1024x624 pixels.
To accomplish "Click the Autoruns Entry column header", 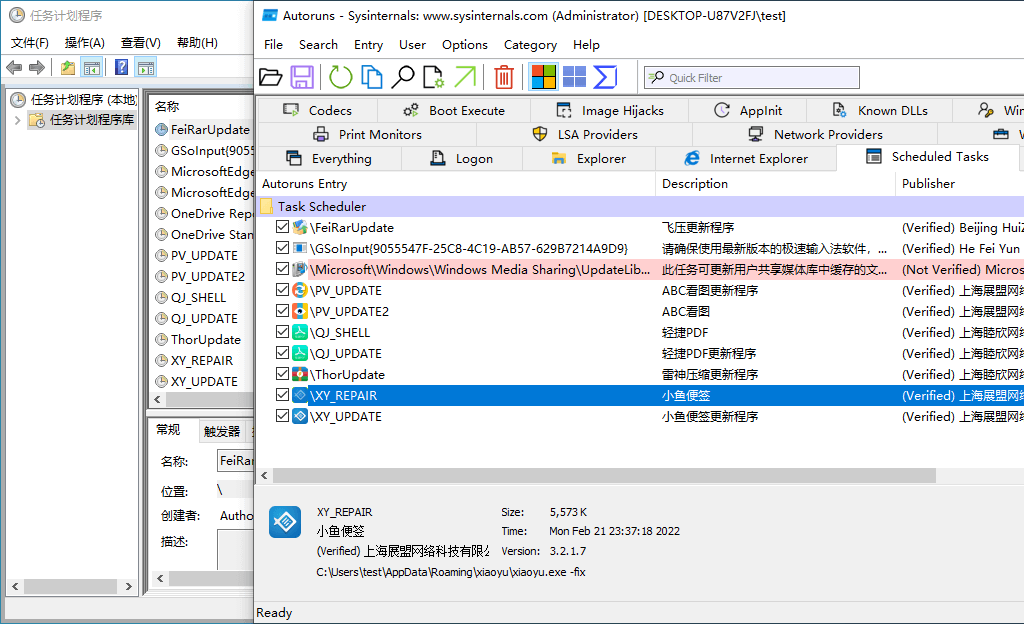I will [456, 183].
